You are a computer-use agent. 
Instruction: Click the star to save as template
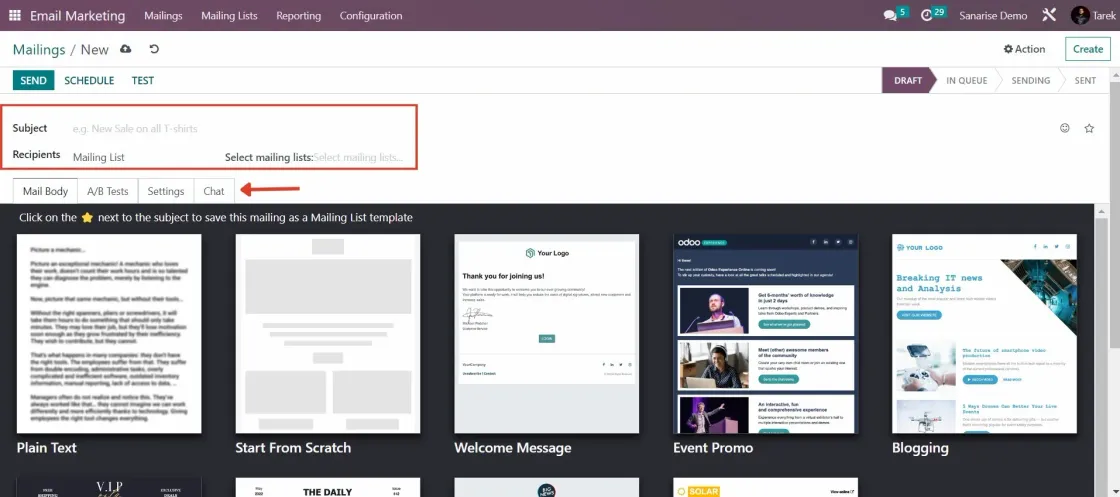1089,129
